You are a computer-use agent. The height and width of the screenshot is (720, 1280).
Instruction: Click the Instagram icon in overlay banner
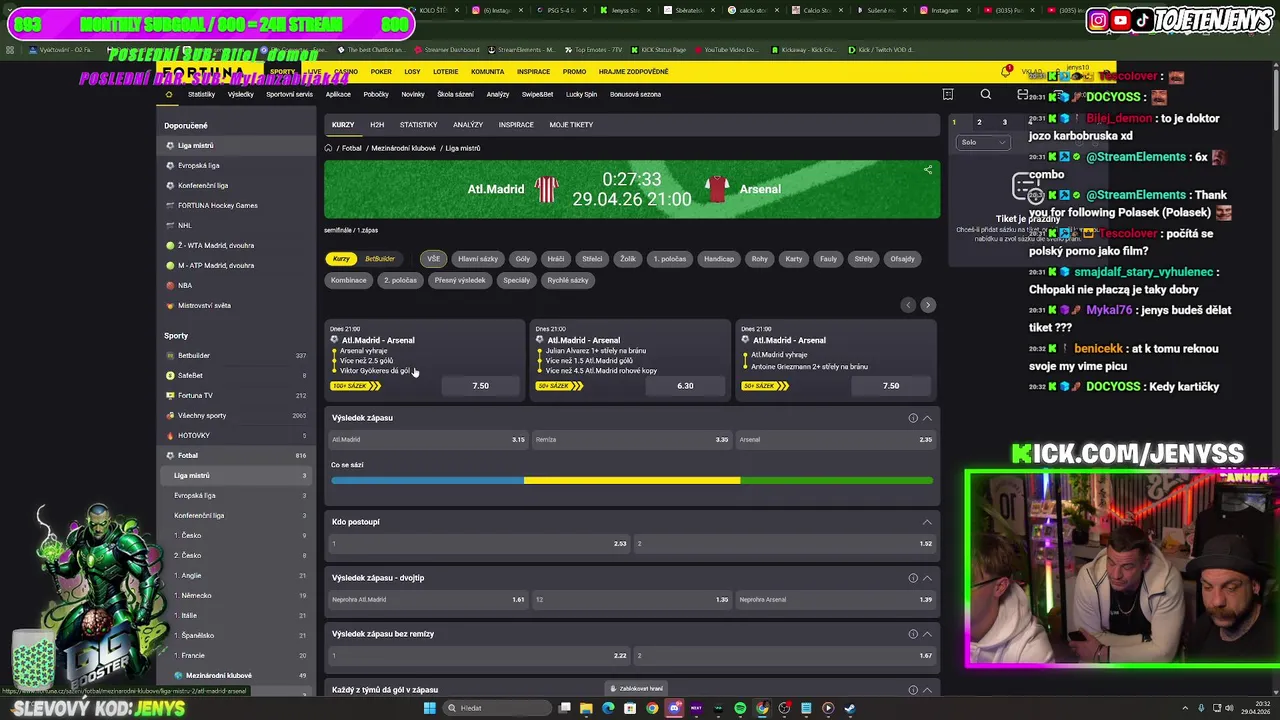(1098, 20)
